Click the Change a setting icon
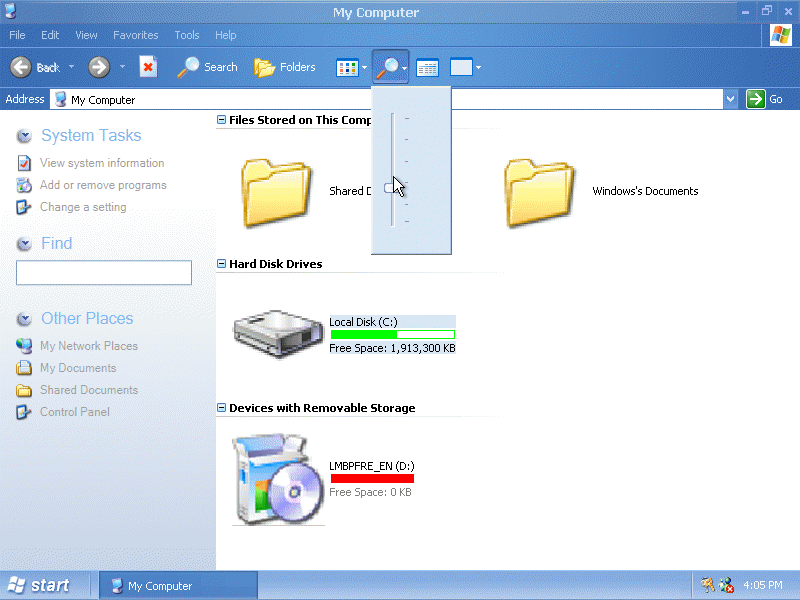The height and width of the screenshot is (600, 800). tap(24, 207)
